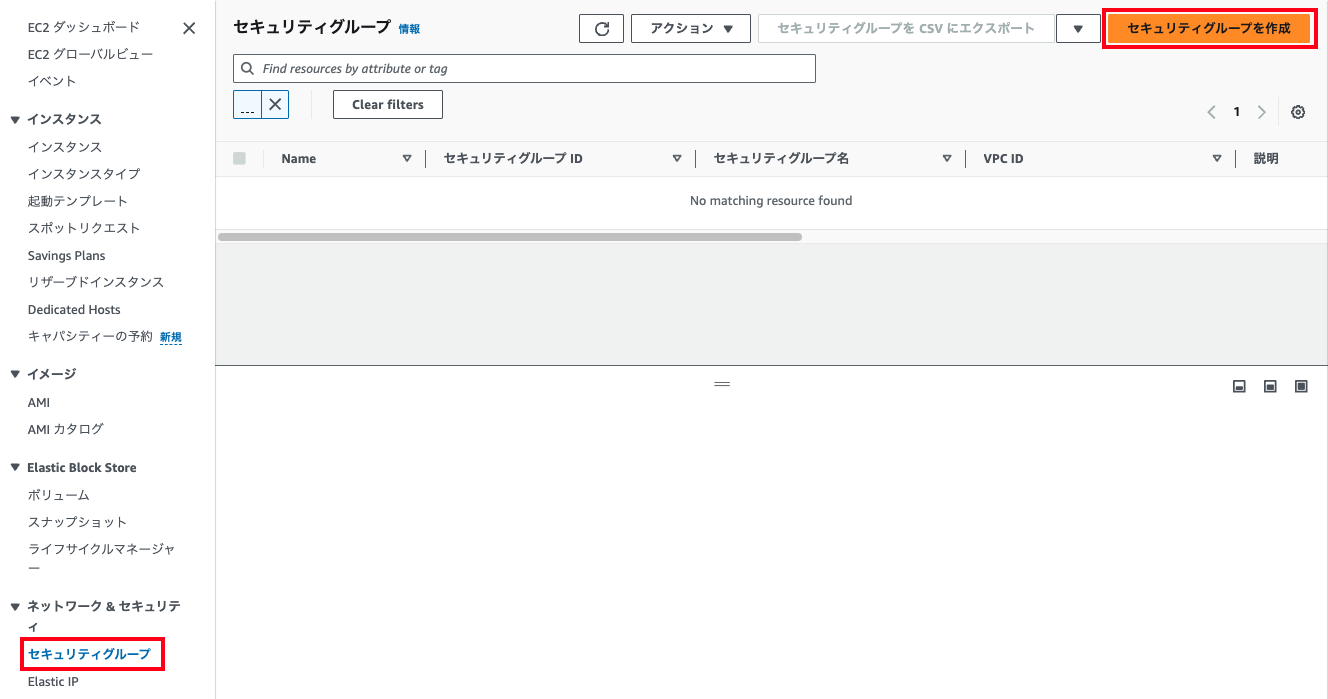
Task: Open ボリューム page
Action: [x=58, y=494]
